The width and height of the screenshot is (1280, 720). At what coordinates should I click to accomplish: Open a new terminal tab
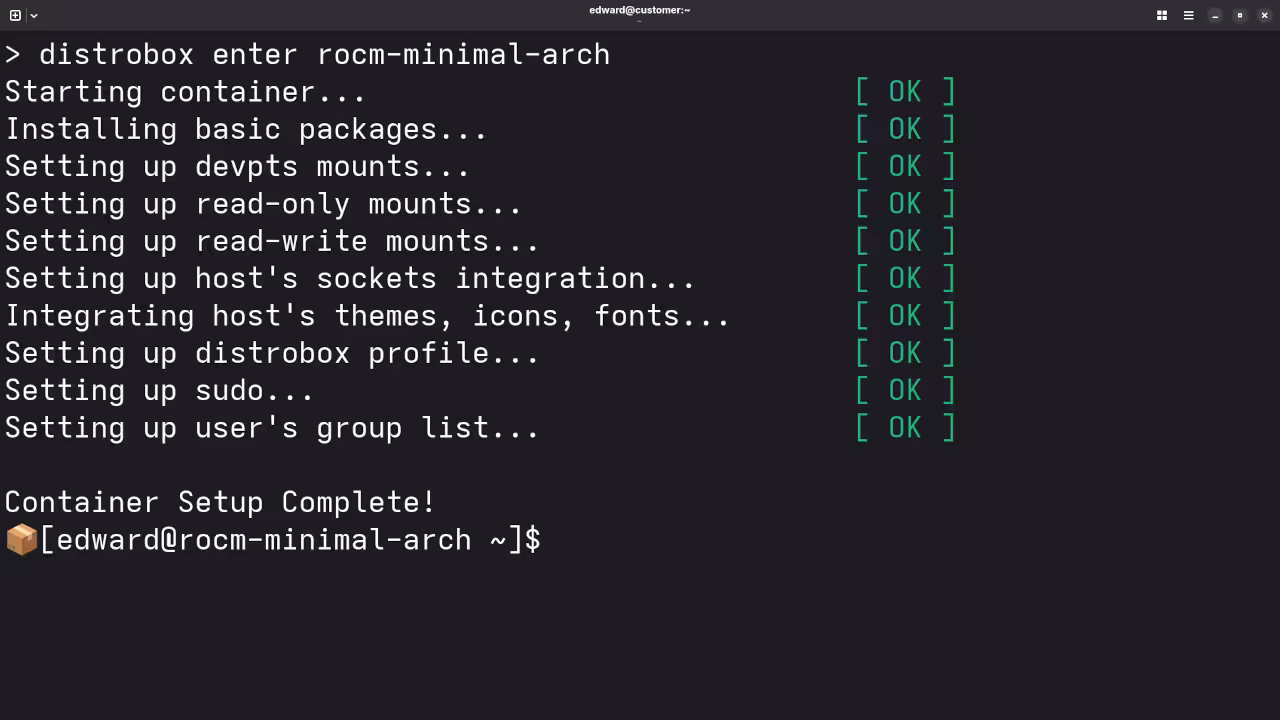(15, 15)
